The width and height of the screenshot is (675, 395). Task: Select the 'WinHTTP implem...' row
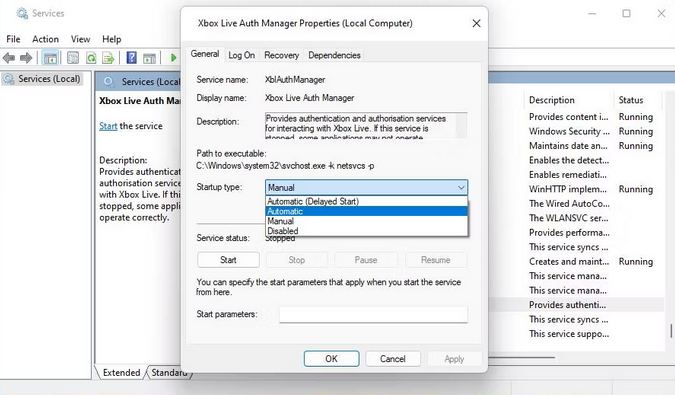click(568, 189)
